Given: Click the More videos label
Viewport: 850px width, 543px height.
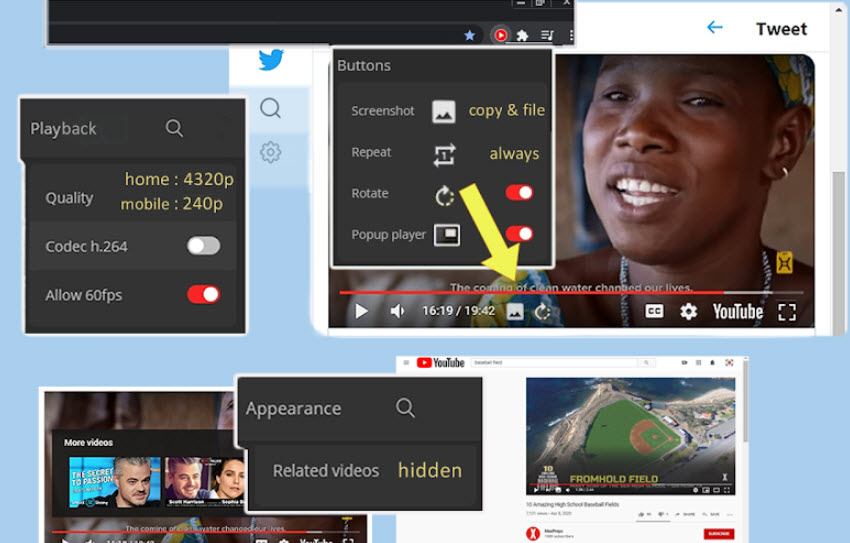Looking at the screenshot, I should [88, 442].
